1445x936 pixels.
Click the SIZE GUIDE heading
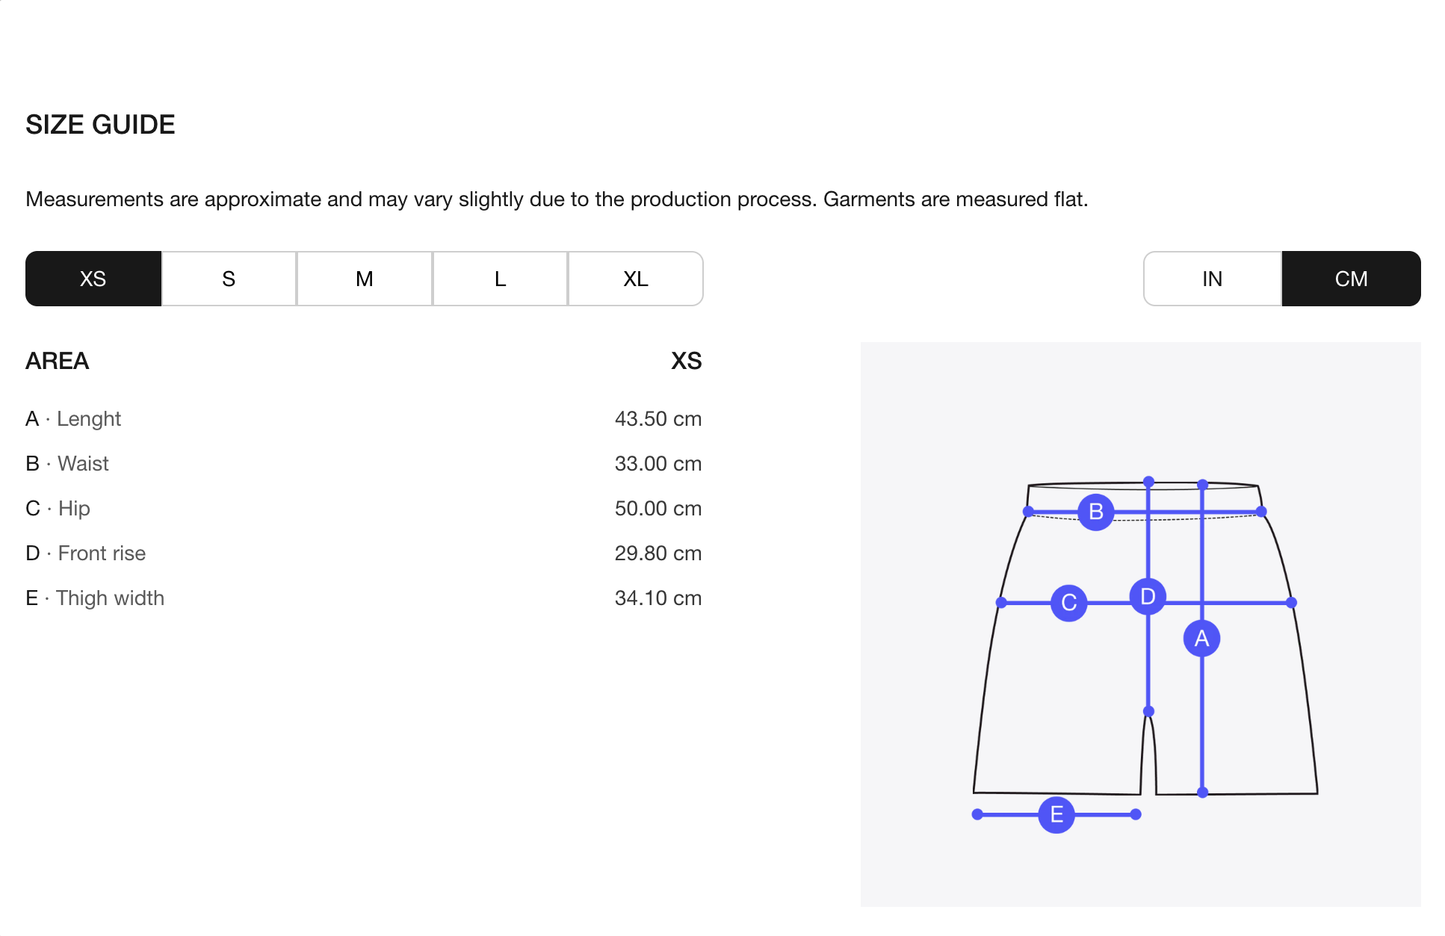(100, 125)
